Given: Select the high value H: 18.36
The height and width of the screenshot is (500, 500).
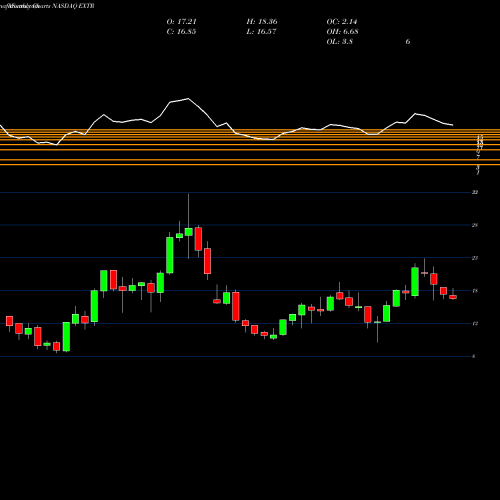Looking at the screenshot, I should coord(262,22).
